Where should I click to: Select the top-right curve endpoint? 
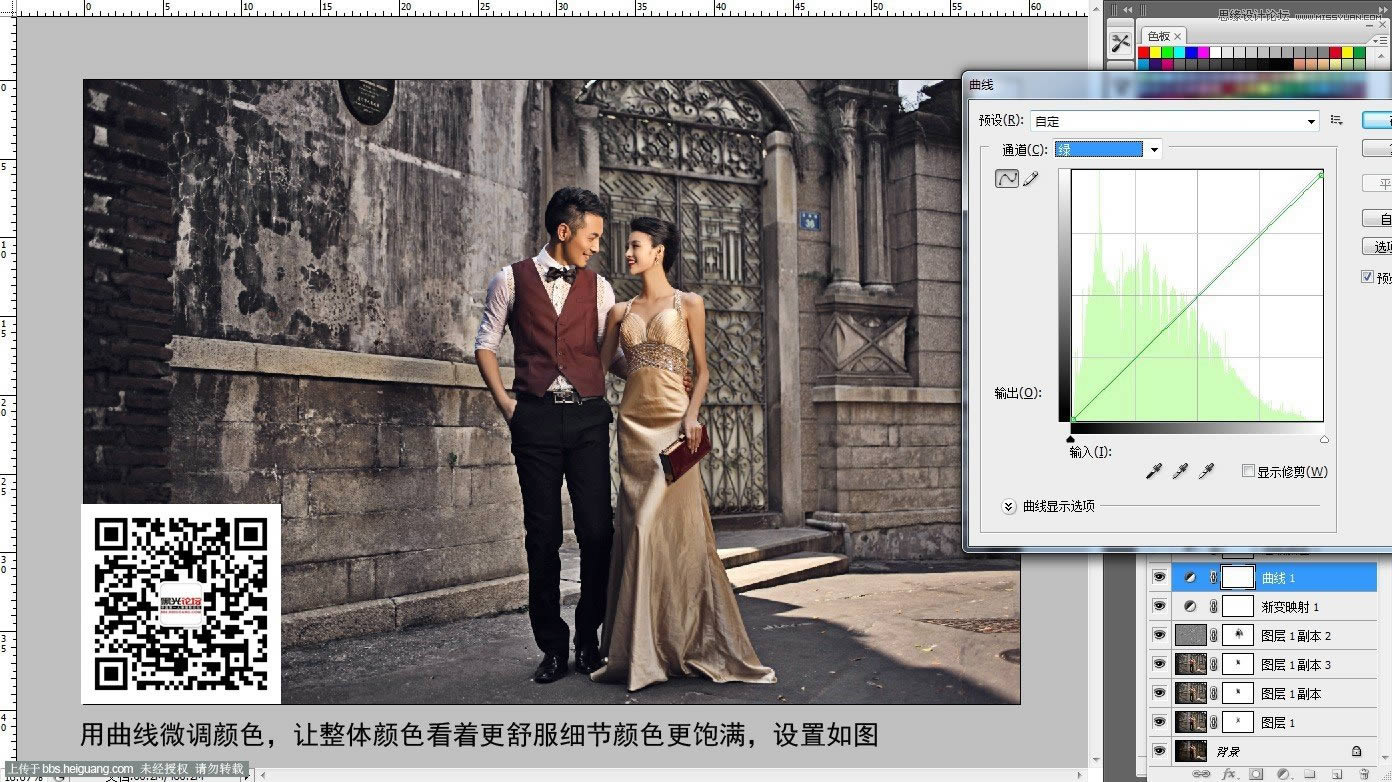(x=1321, y=175)
